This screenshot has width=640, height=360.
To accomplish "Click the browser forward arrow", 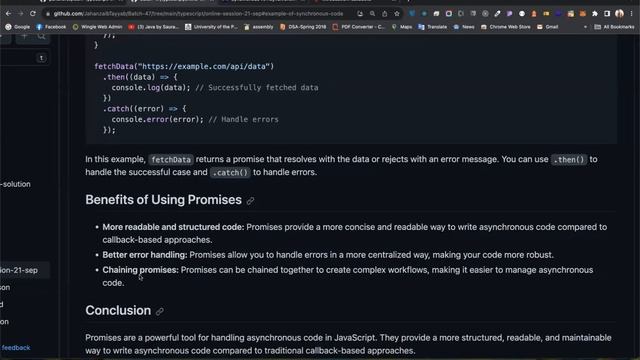I will (x=20, y=13).
